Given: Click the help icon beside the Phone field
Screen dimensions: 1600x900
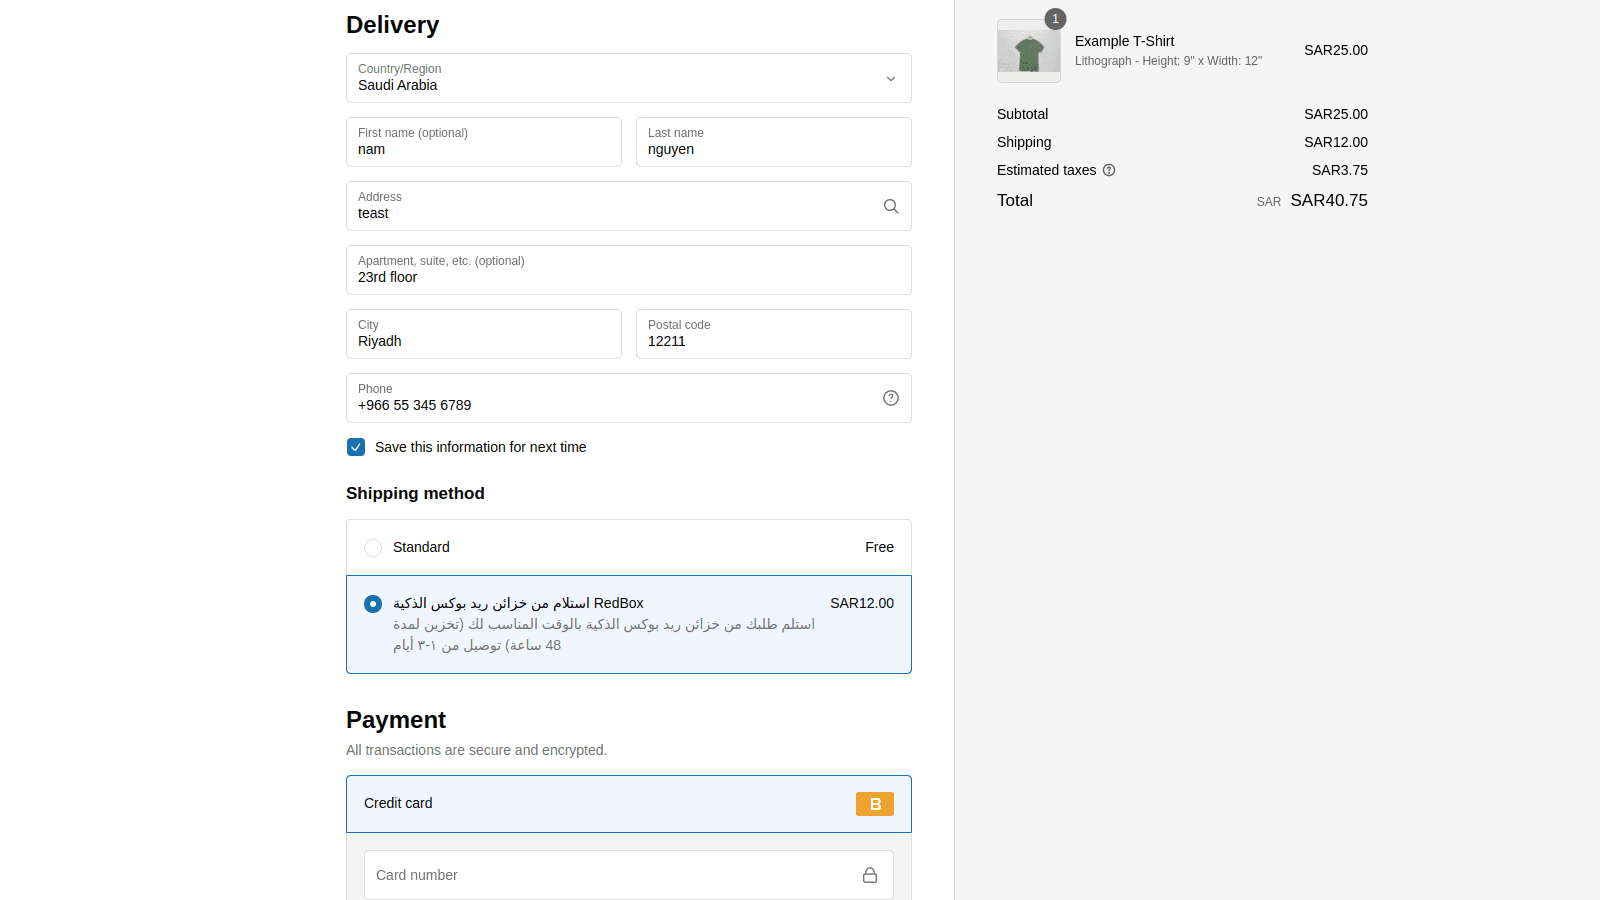Looking at the screenshot, I should click(890, 397).
